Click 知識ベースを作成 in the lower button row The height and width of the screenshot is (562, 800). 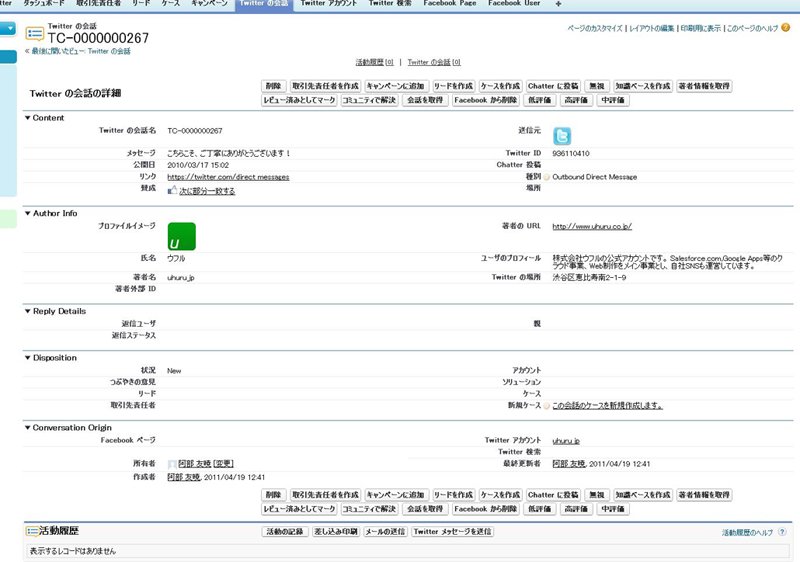[x=642, y=495]
